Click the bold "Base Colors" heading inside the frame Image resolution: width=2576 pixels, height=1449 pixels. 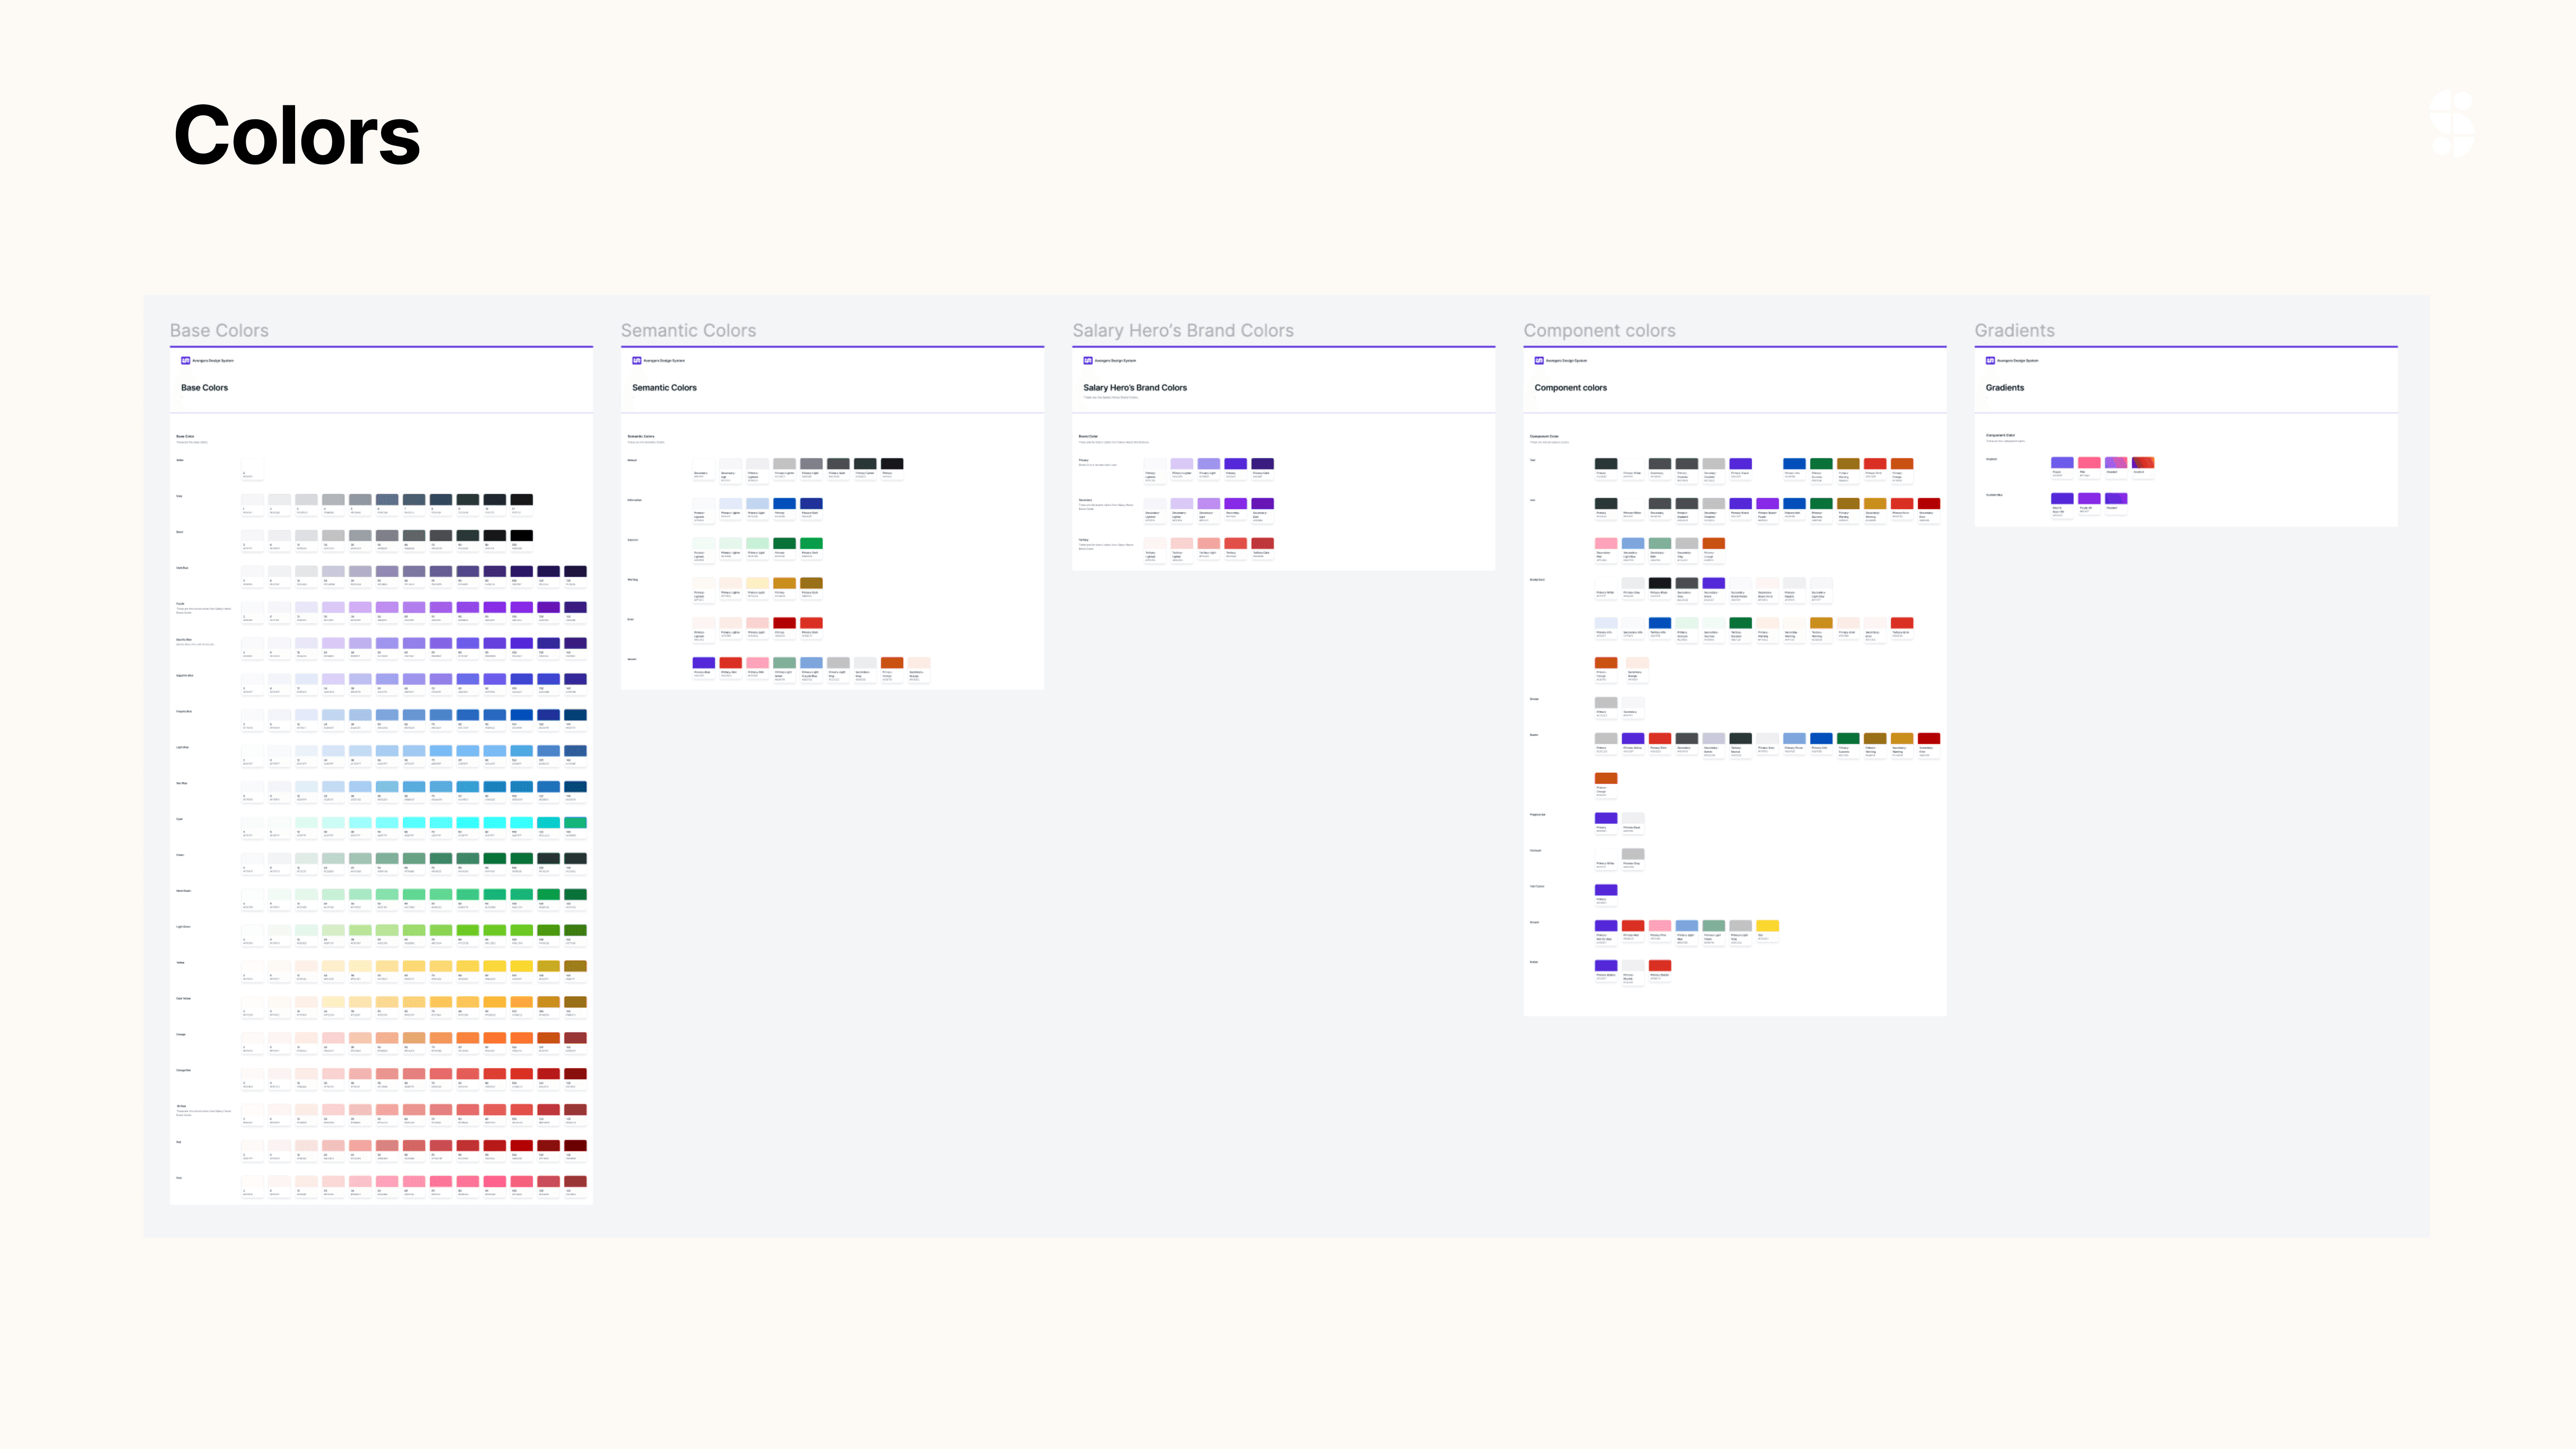(x=204, y=388)
